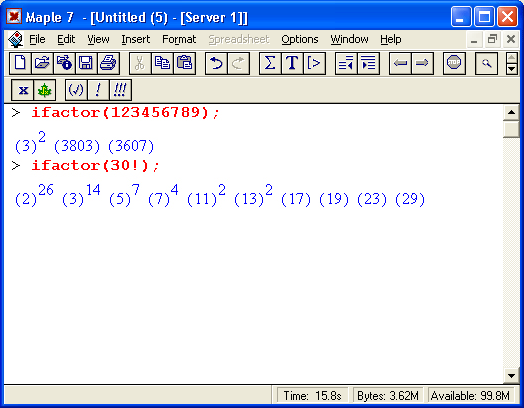
Task: Toggle Maple leaf input mode button
Action: point(44,90)
